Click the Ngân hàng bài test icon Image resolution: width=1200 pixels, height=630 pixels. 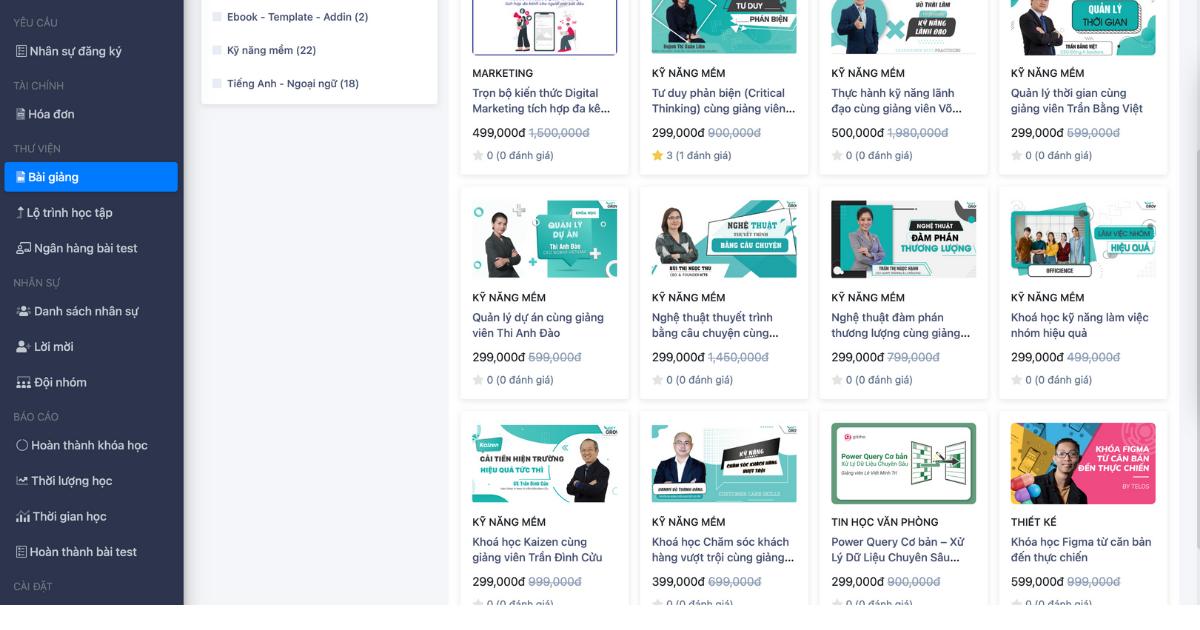(x=24, y=248)
